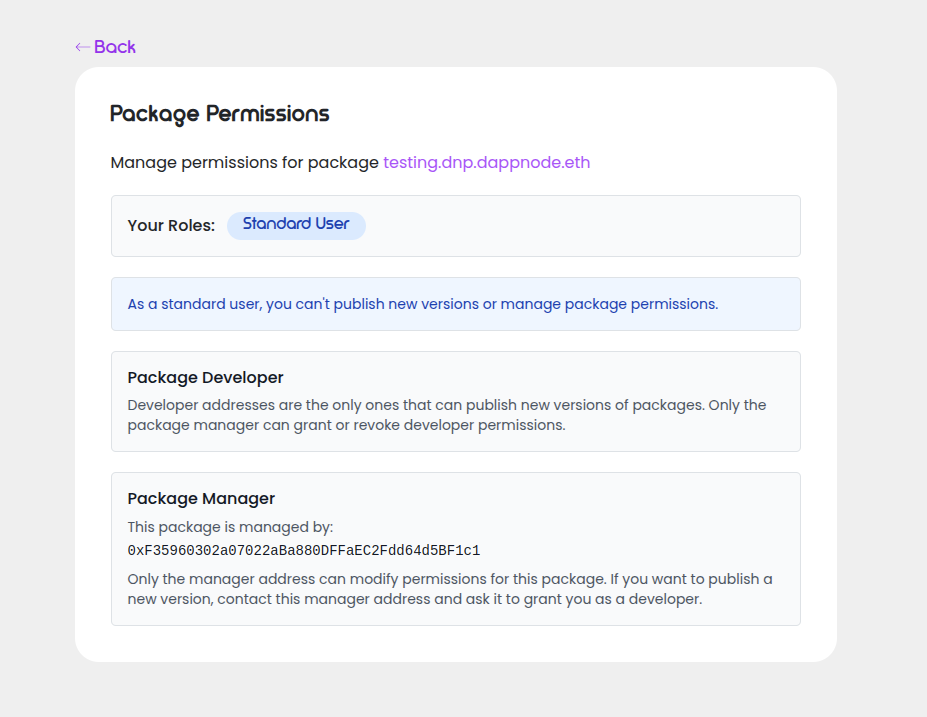Image resolution: width=927 pixels, height=717 pixels.
Task: Click the manager address 0xF35960302a07...
Action: (x=303, y=551)
